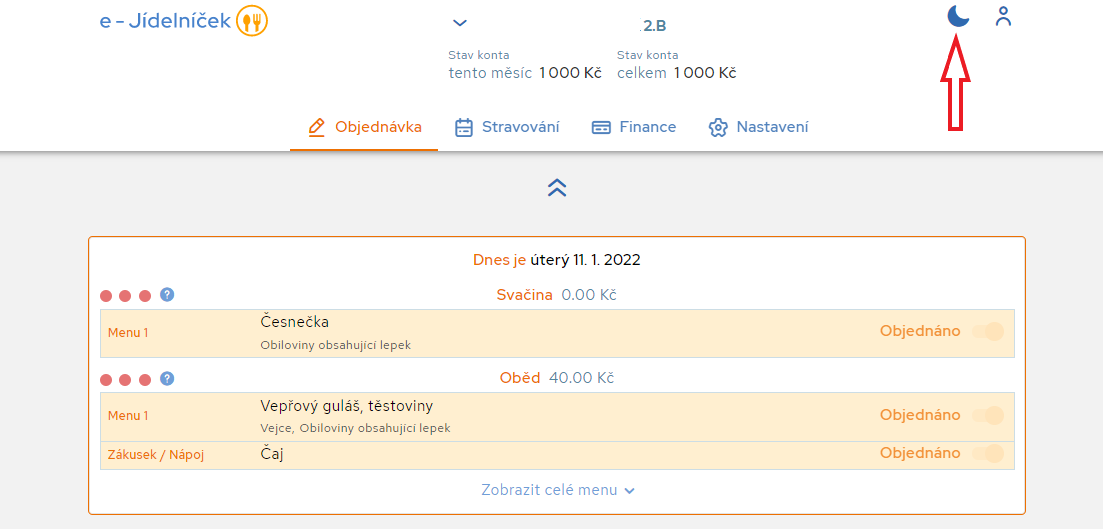Image resolution: width=1103 pixels, height=529 pixels.
Task: Select the Vepřový guláš, těstoviny meal row
Action: click(557, 416)
